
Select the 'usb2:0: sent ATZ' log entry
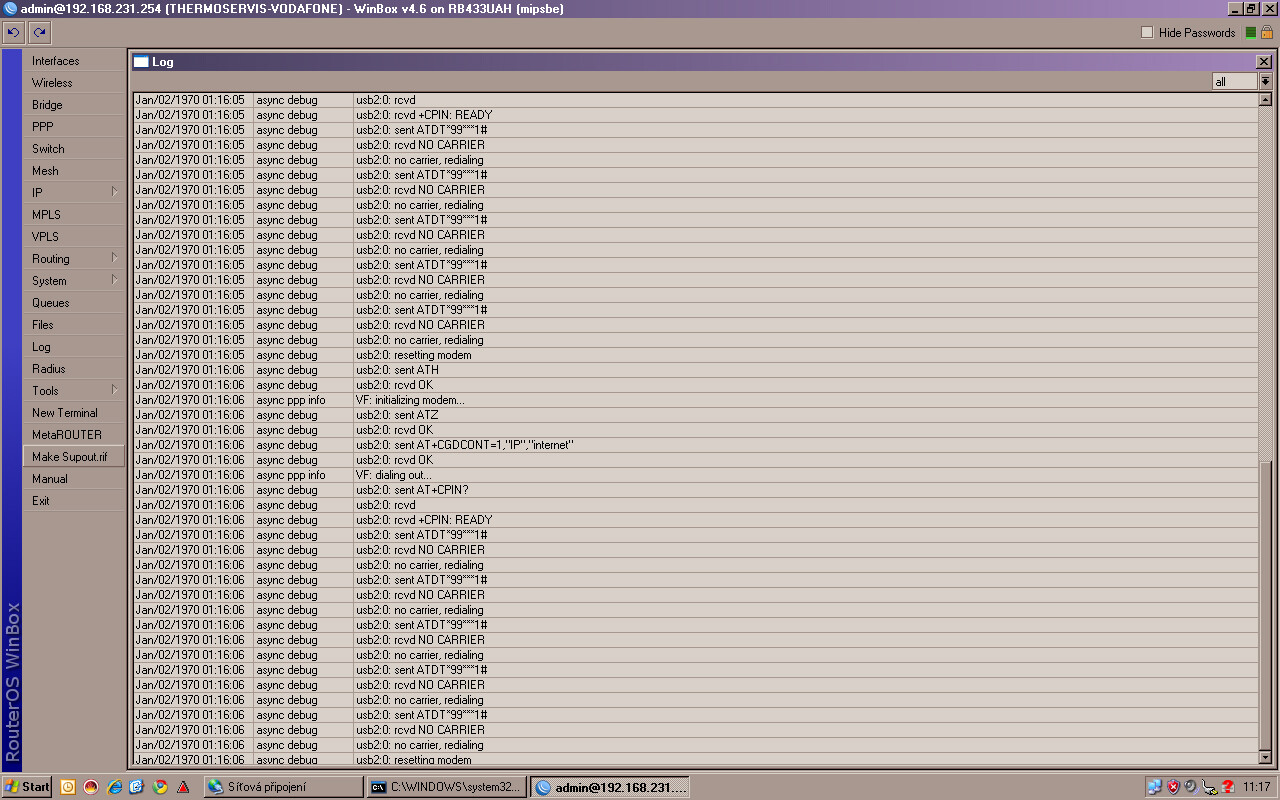coord(695,415)
